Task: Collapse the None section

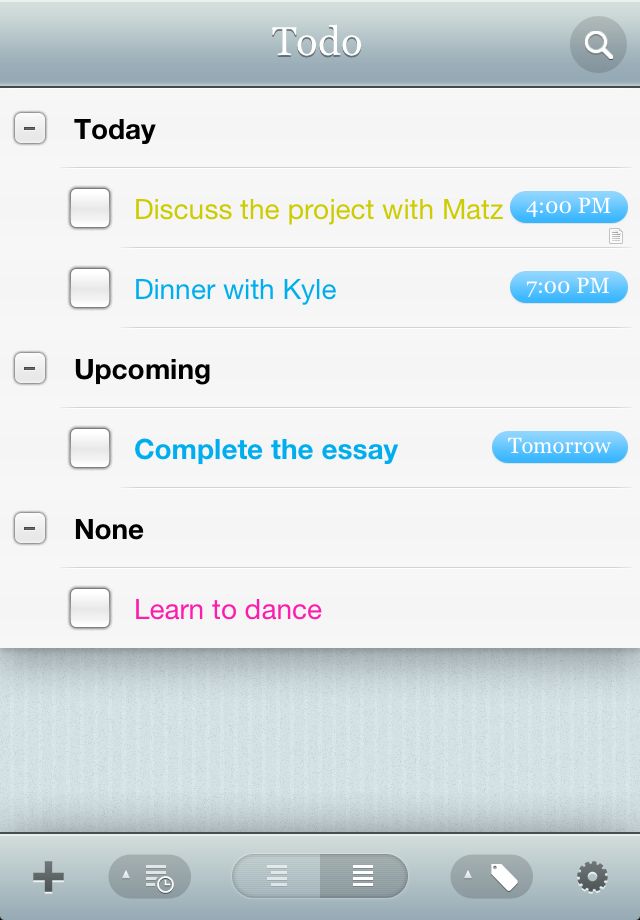Action: coord(30,528)
